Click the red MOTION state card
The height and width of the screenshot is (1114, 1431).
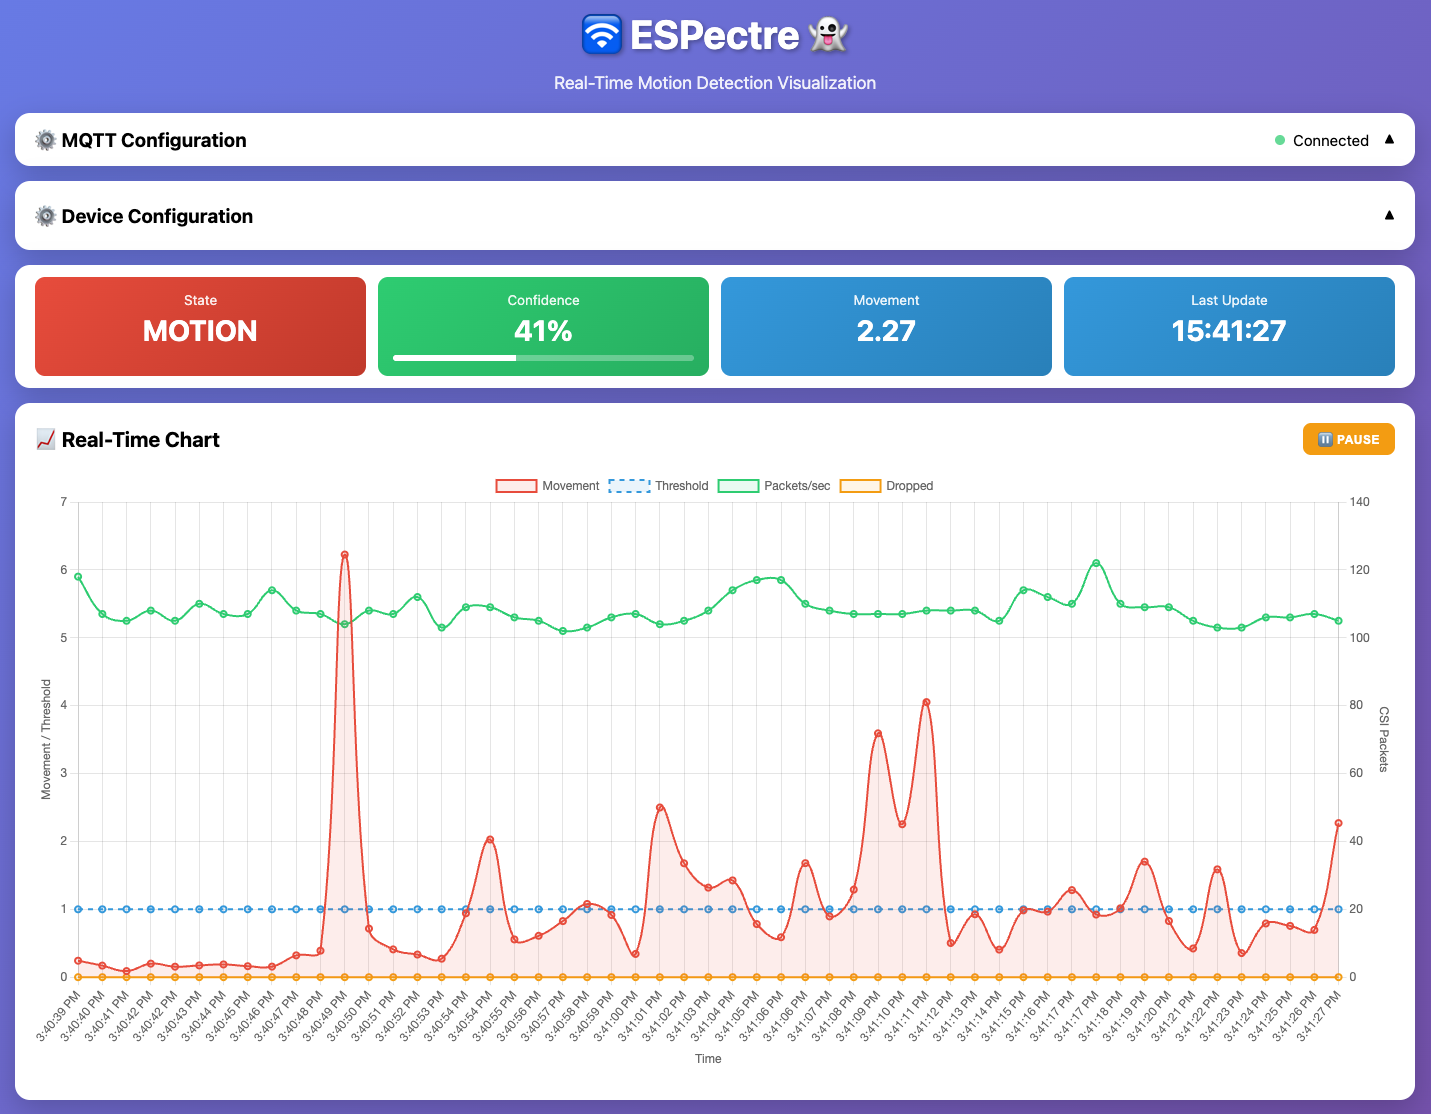200,326
